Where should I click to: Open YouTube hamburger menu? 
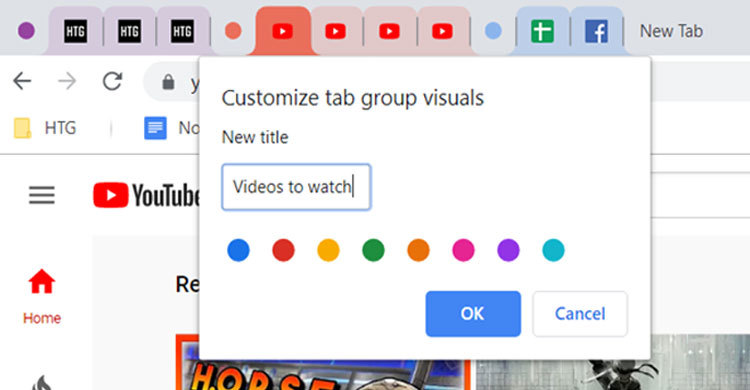pos(42,195)
